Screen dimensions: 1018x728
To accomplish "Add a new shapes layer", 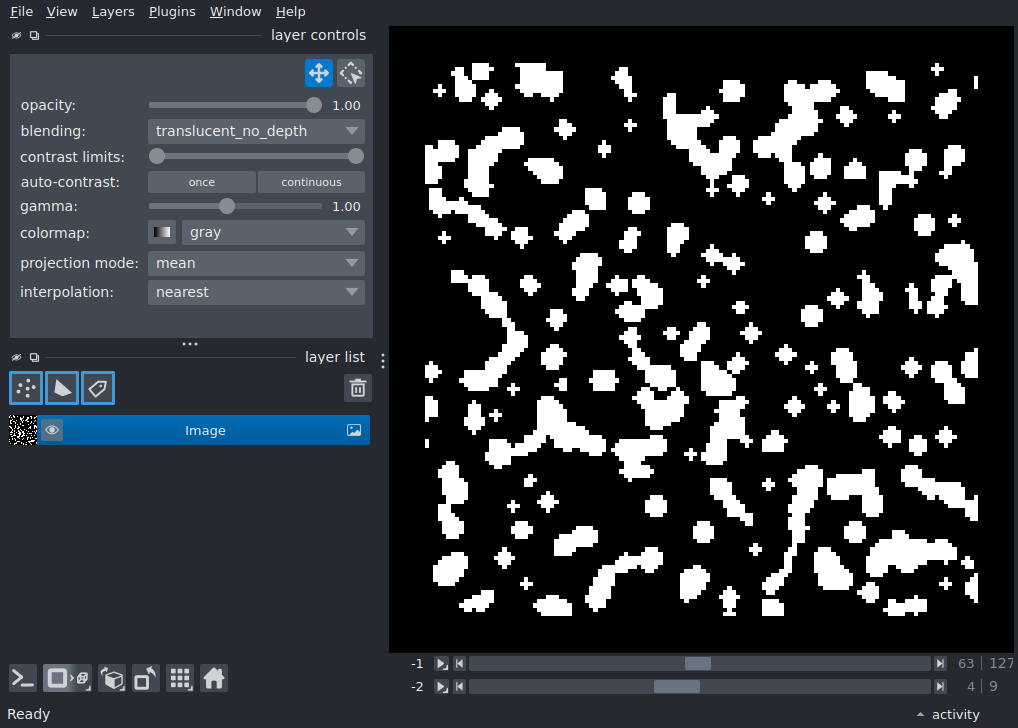I will coord(62,388).
